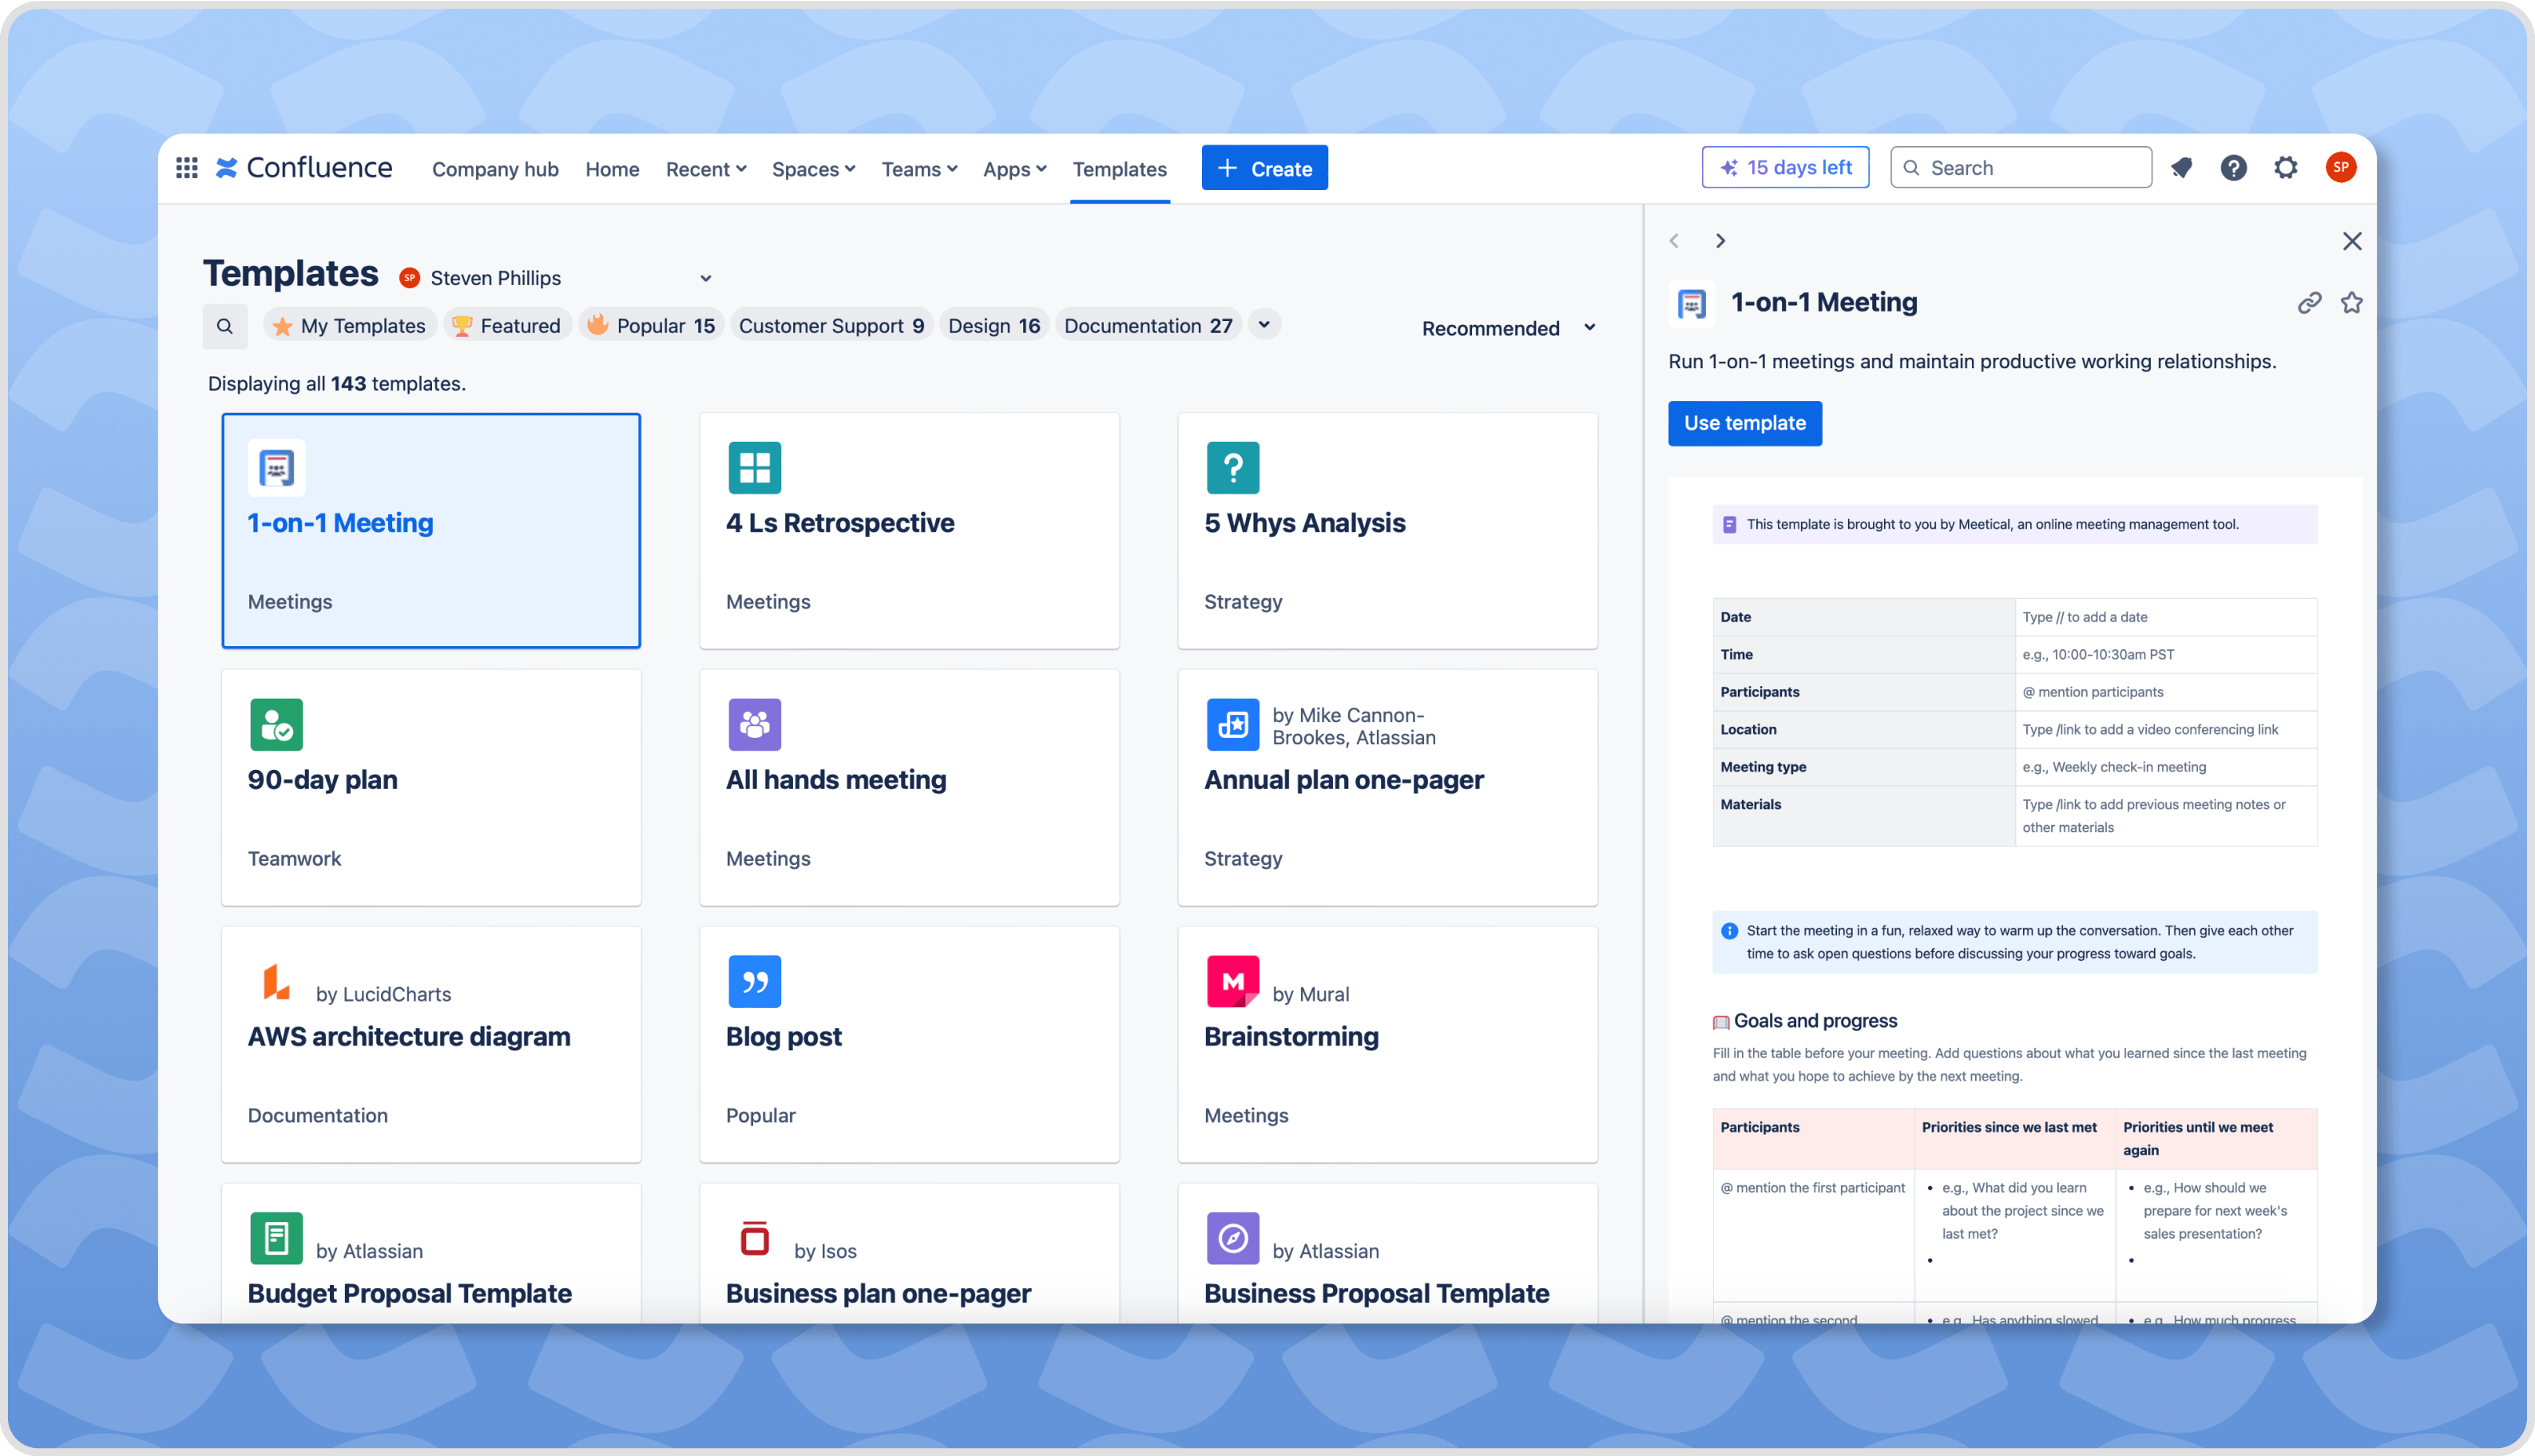Click the 90-day plan template icon

(x=275, y=721)
